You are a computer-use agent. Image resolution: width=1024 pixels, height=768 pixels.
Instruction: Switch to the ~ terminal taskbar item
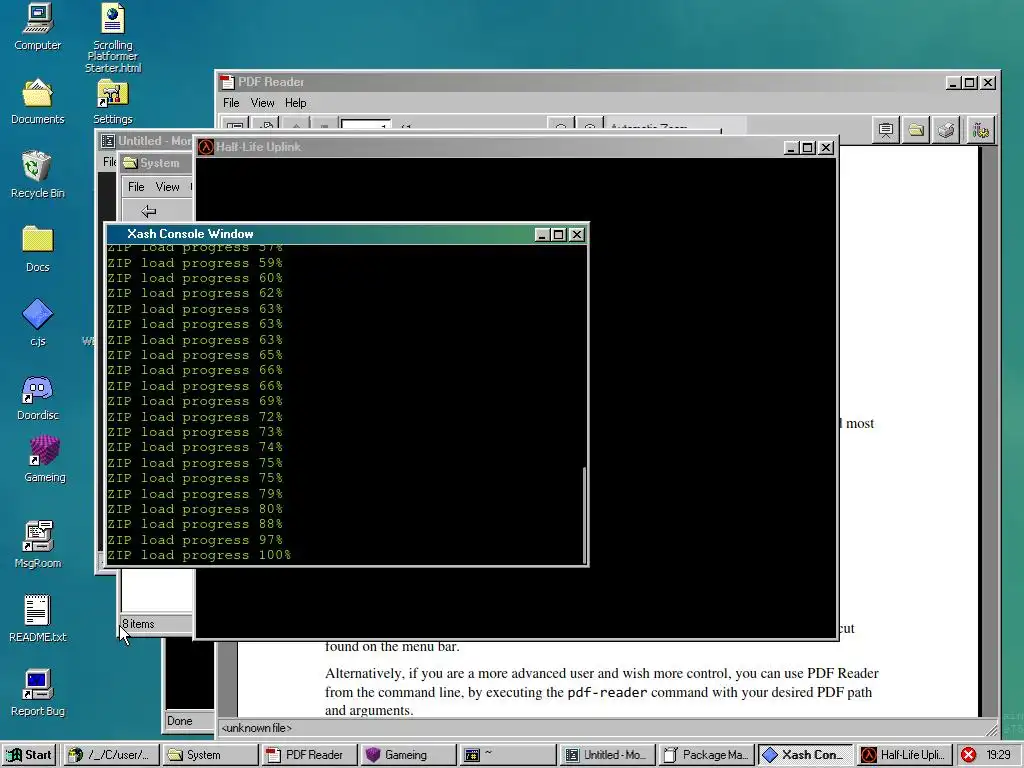[508, 755]
